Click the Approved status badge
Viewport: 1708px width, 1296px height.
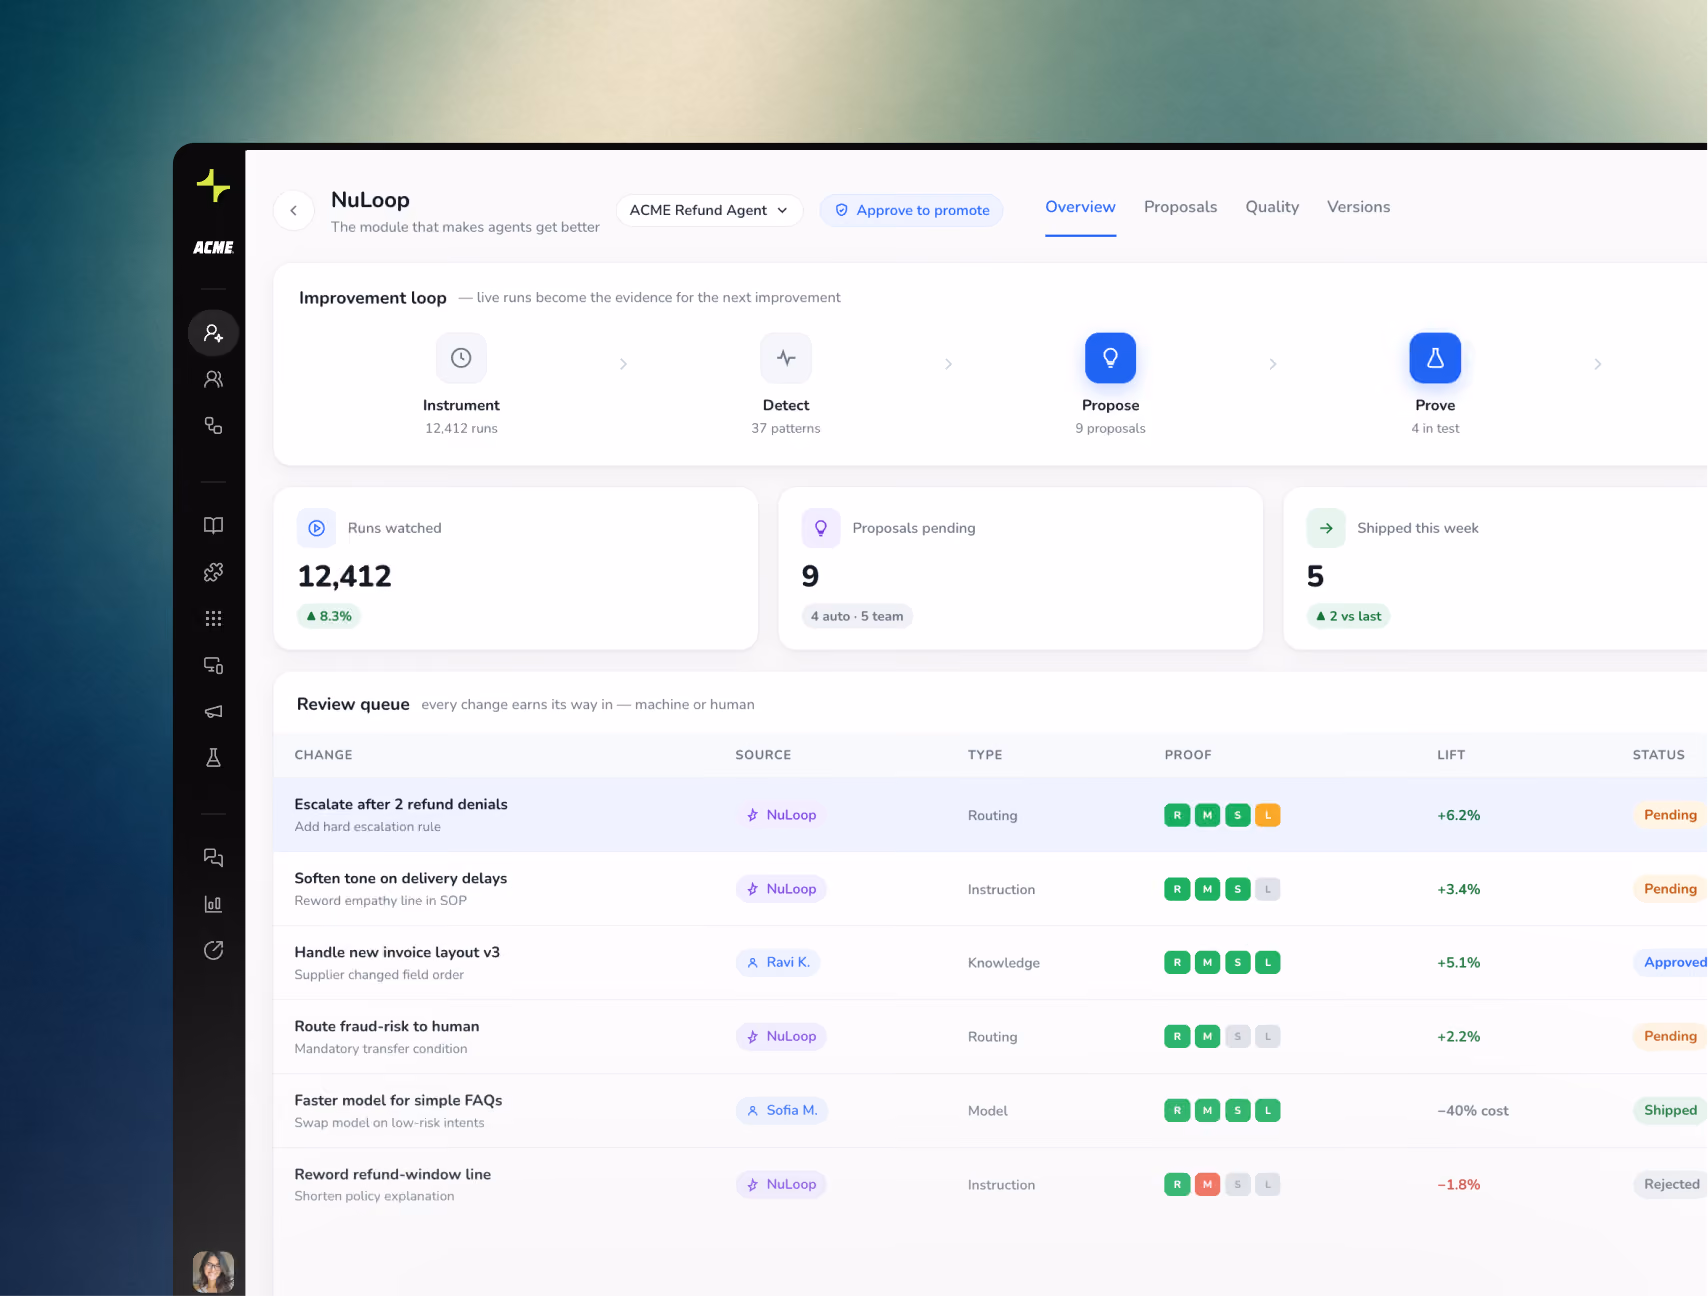pyautogui.click(x=1672, y=962)
